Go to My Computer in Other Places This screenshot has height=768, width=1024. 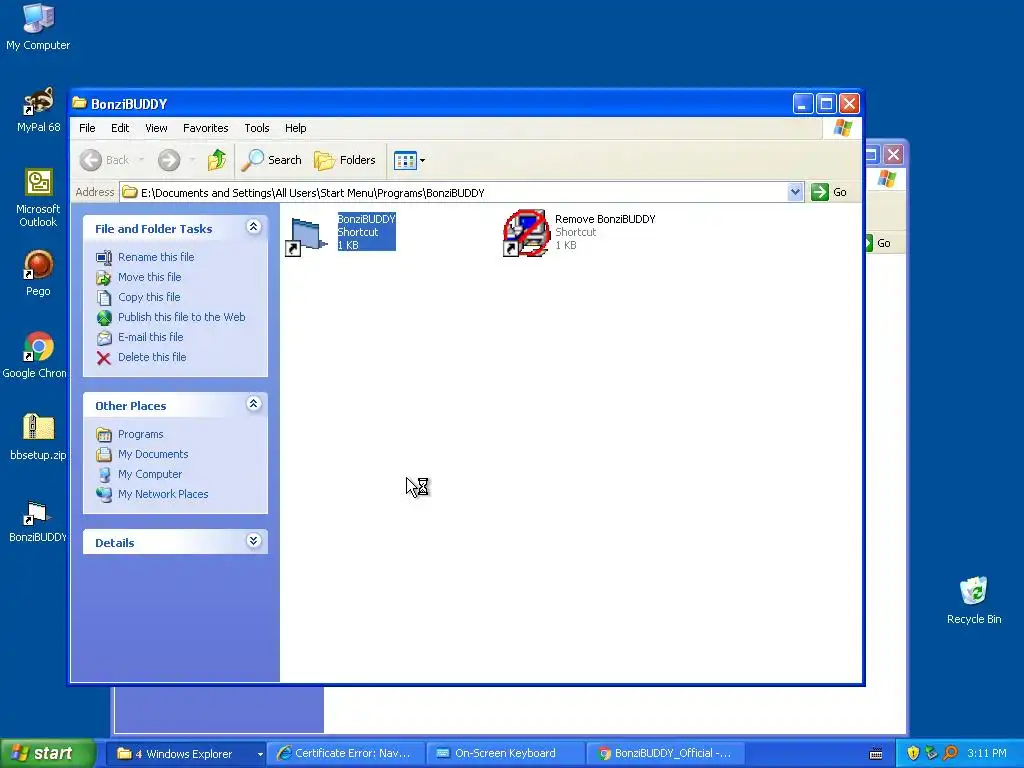point(150,474)
